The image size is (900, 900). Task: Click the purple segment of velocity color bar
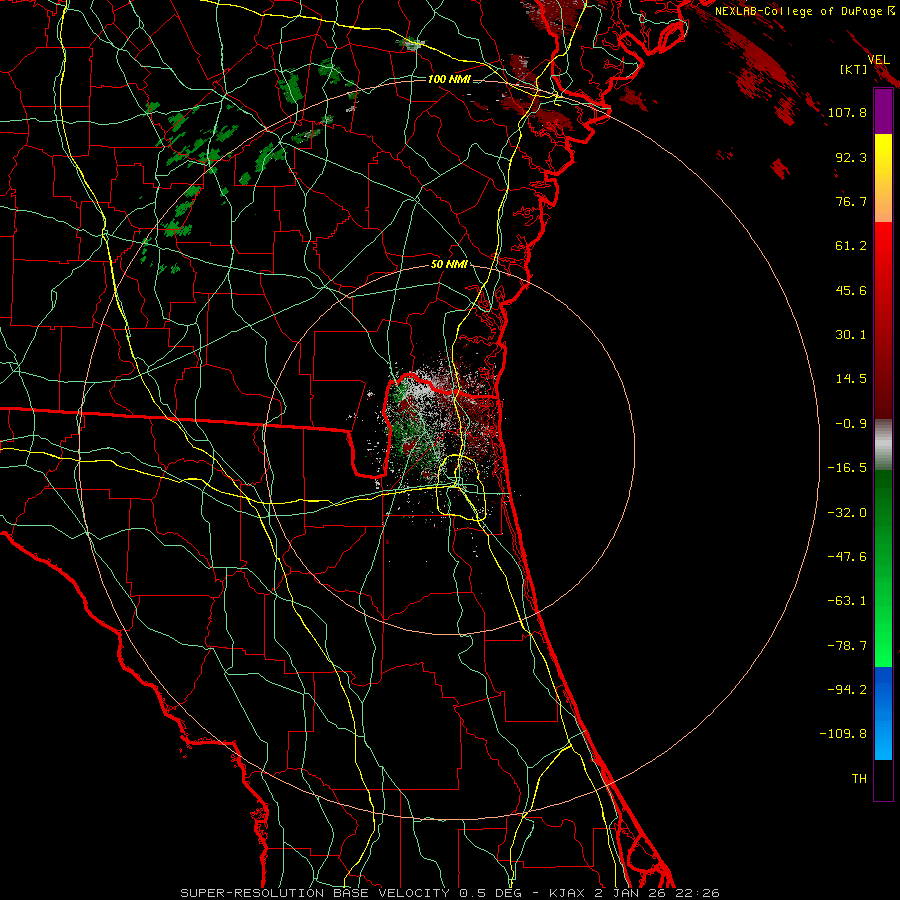tap(883, 111)
